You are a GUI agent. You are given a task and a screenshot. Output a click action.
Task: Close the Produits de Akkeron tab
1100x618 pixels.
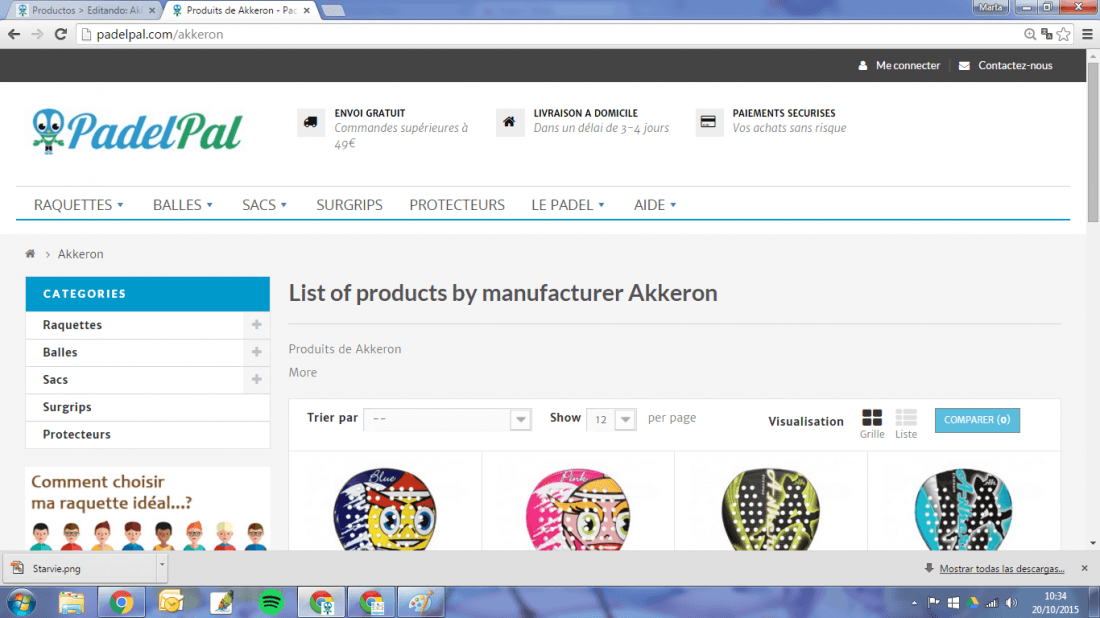pyautogui.click(x=307, y=11)
